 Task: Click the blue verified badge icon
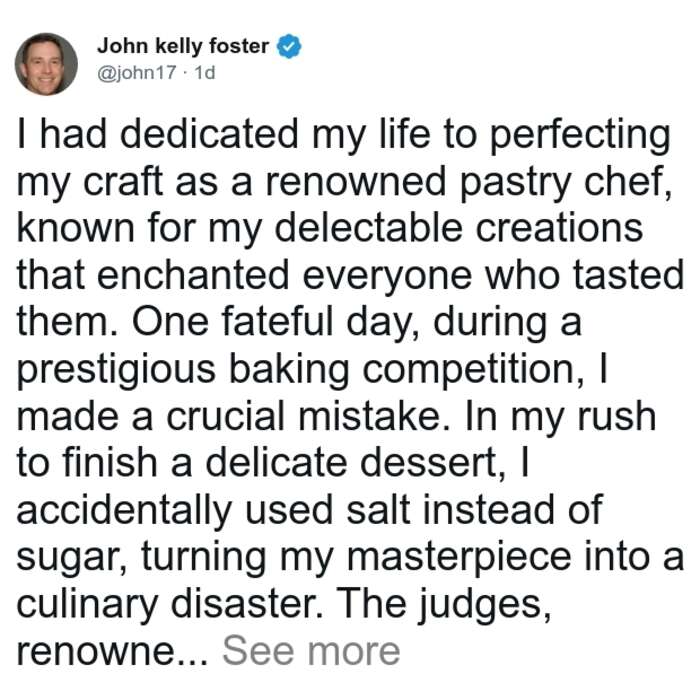pyautogui.click(x=289, y=46)
